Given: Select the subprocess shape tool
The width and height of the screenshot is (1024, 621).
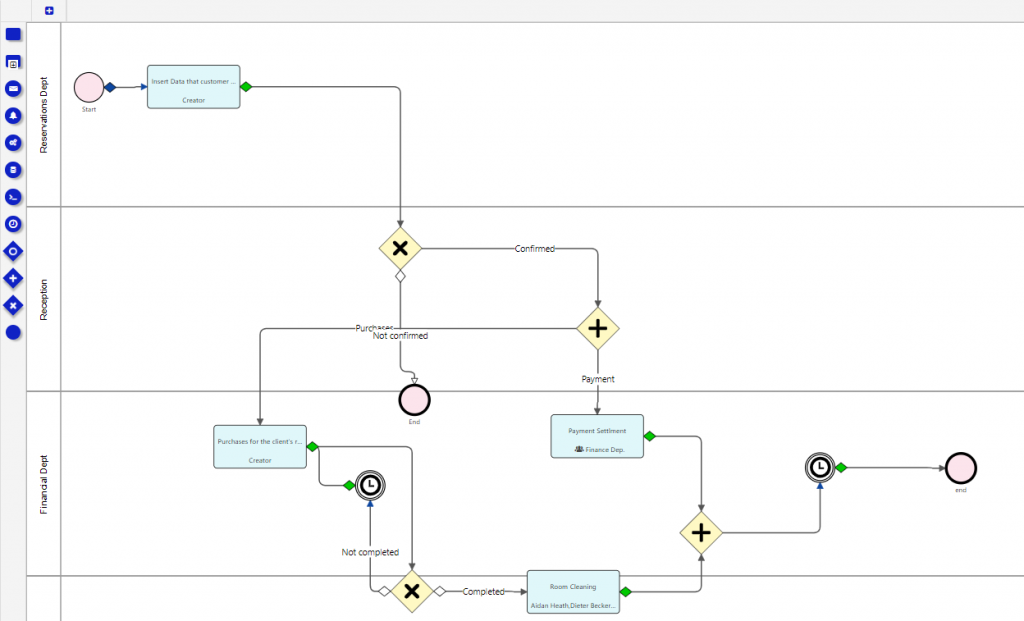Looking at the screenshot, I should pos(13,61).
